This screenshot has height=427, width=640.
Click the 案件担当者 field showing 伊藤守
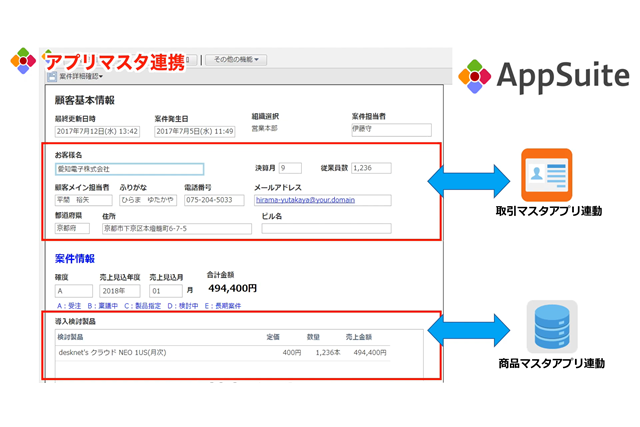pyautogui.click(x=391, y=129)
